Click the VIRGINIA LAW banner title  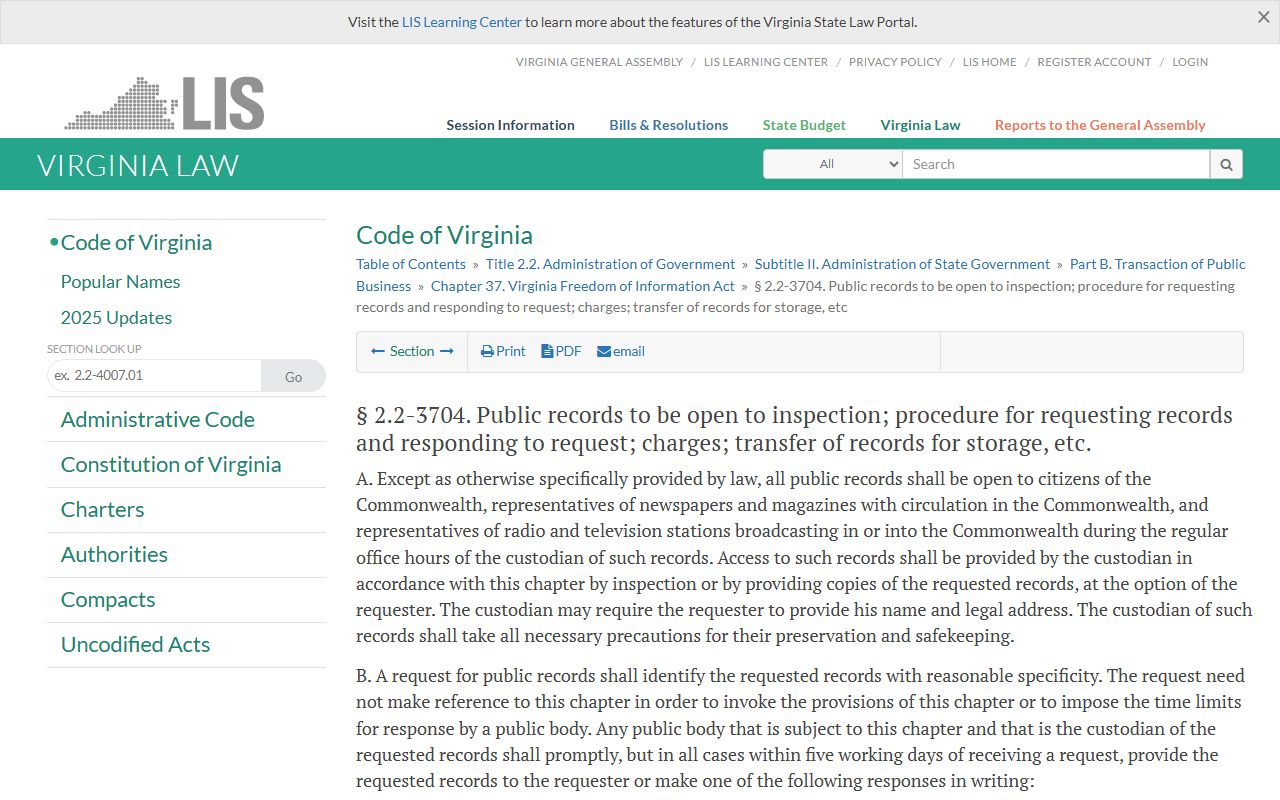click(138, 165)
